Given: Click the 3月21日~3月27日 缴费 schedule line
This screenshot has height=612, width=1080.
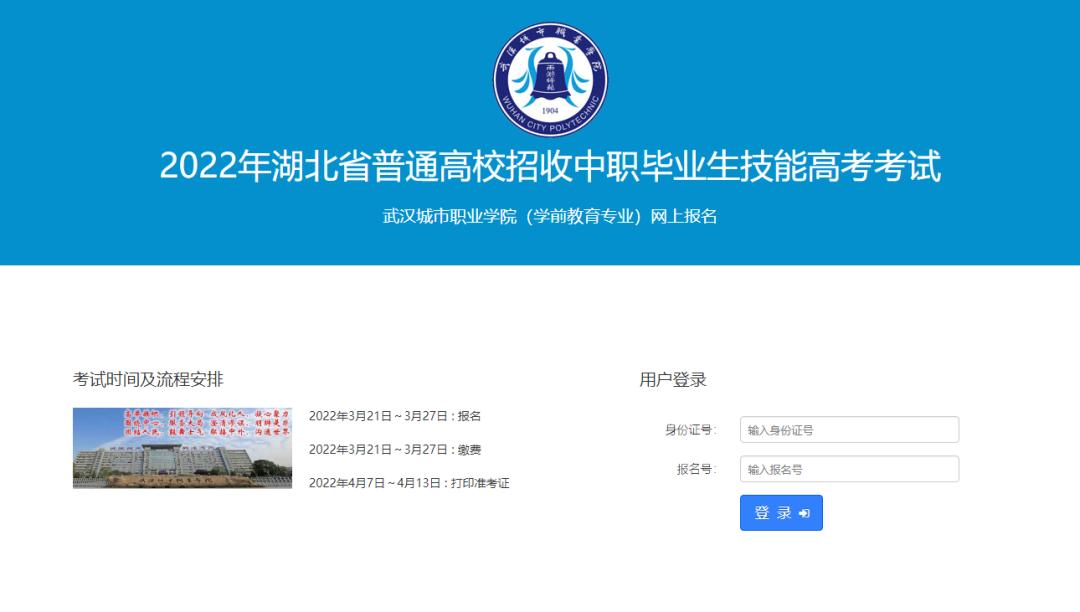Looking at the screenshot, I should pyautogui.click(x=395, y=449).
